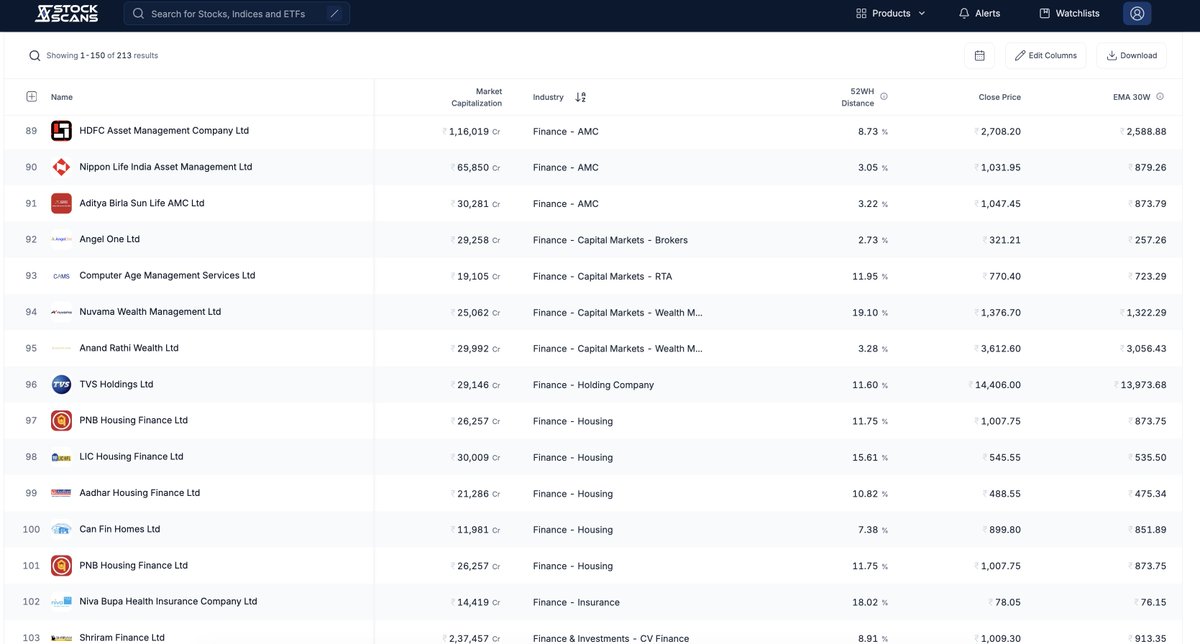Open the user profile avatar icon
This screenshot has height=644, width=1200.
[1137, 13]
